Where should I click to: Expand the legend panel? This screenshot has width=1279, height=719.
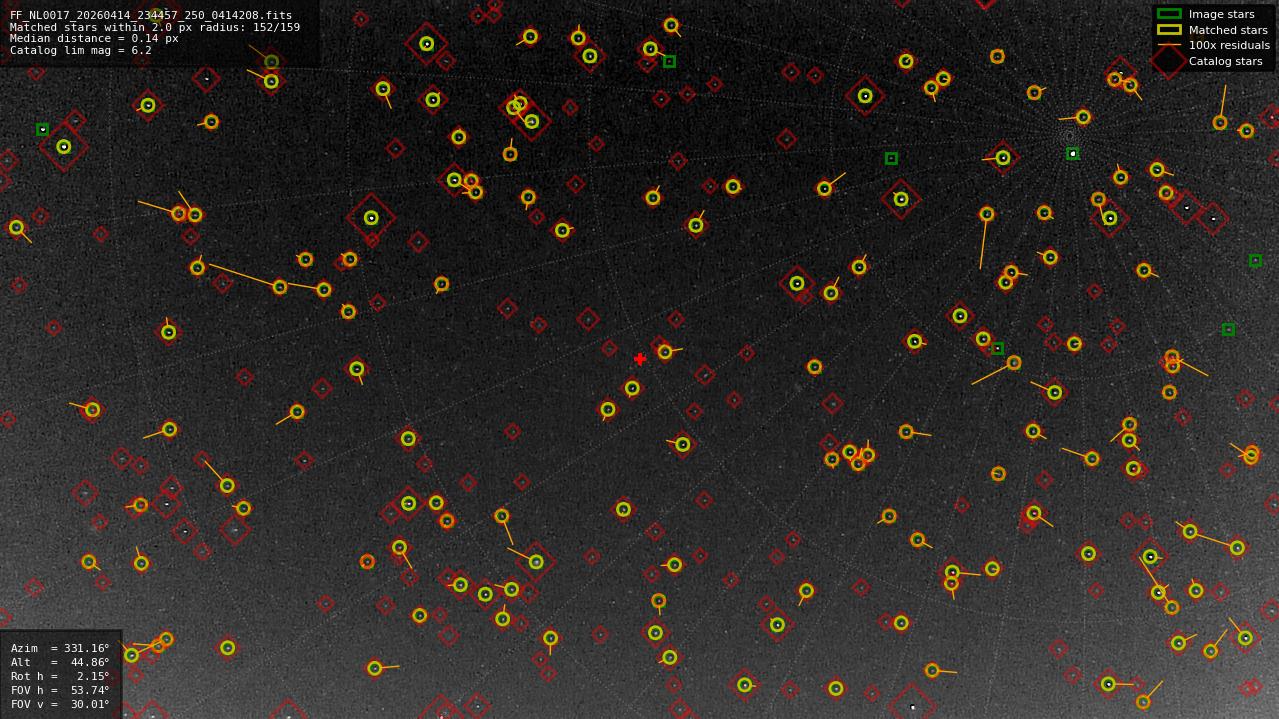1210,38
